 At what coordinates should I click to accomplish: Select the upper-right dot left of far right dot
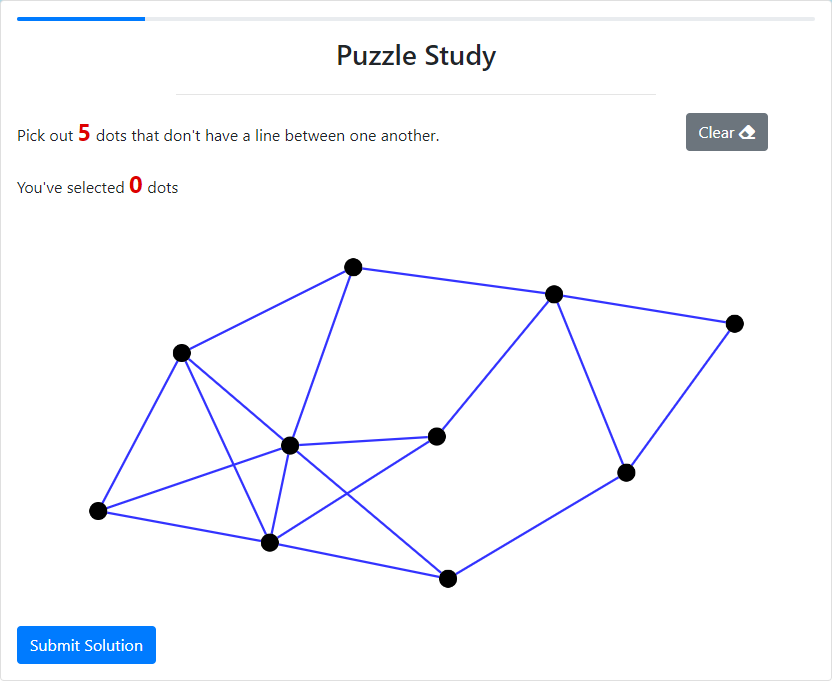[x=554, y=294]
